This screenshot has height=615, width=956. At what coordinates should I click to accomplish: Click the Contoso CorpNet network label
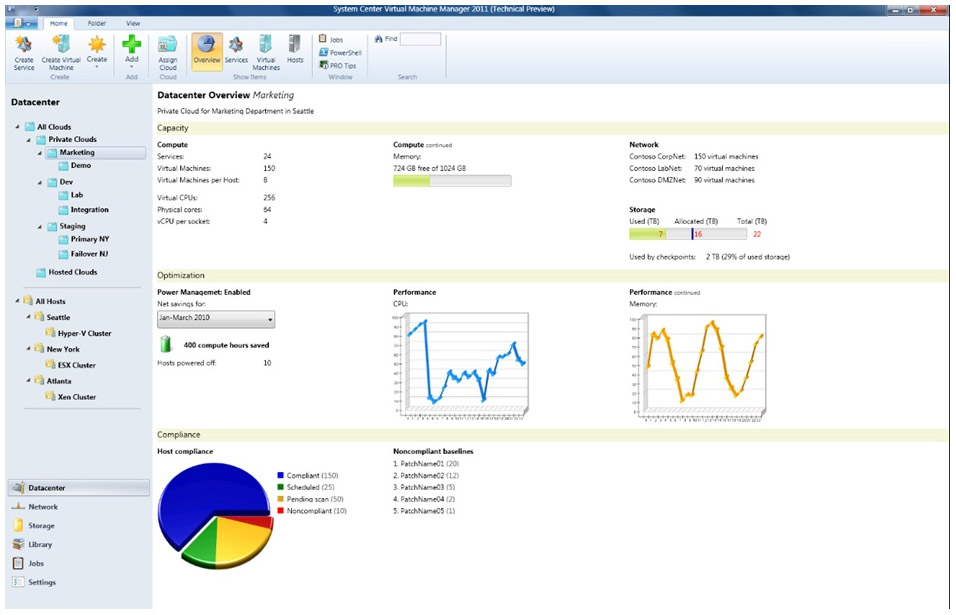(657, 157)
